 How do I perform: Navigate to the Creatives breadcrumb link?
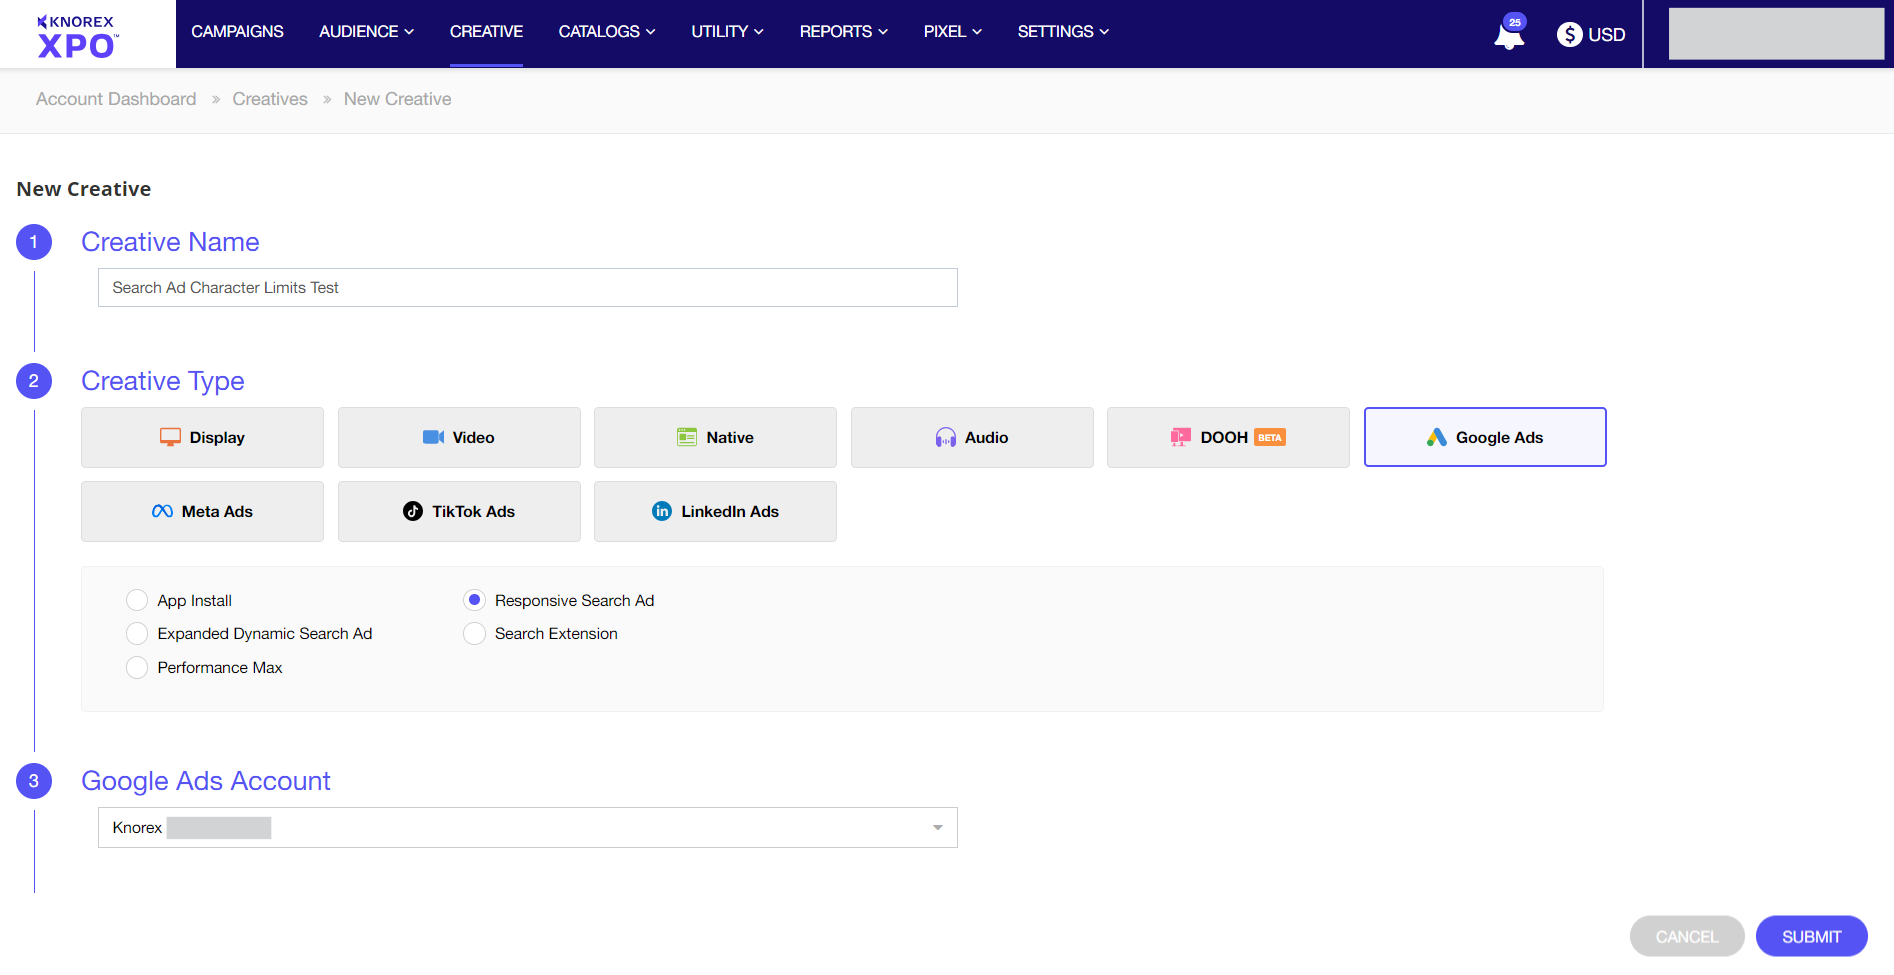[x=269, y=98]
